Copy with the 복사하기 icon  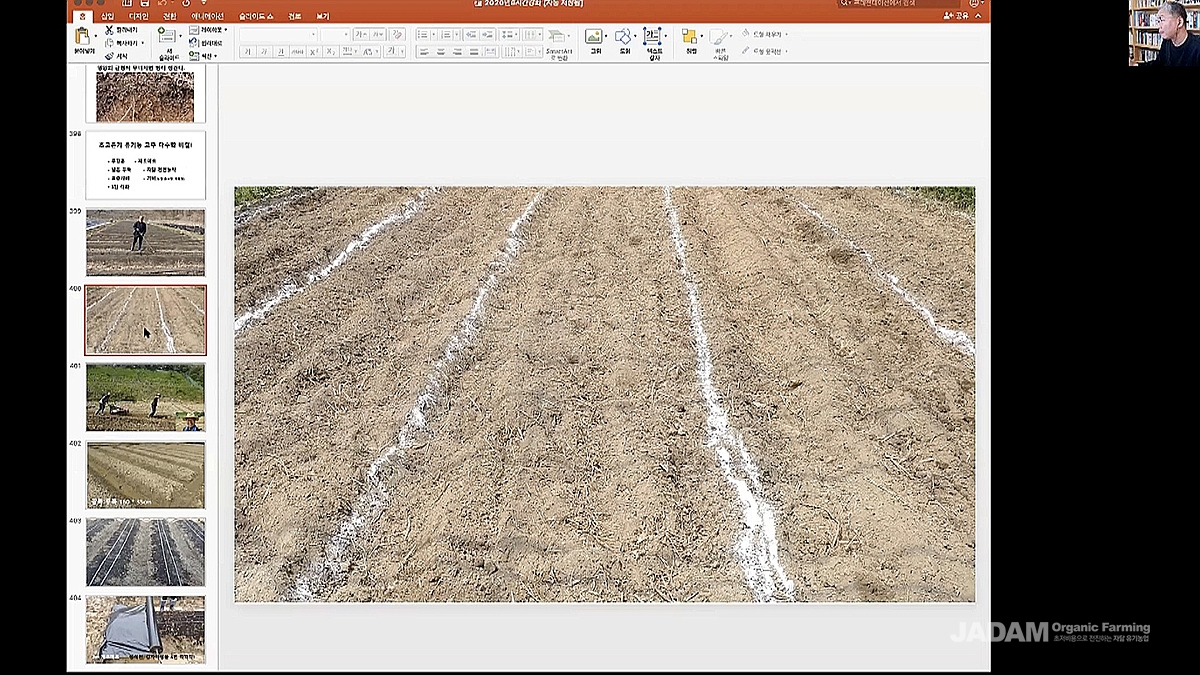[x=109, y=42]
